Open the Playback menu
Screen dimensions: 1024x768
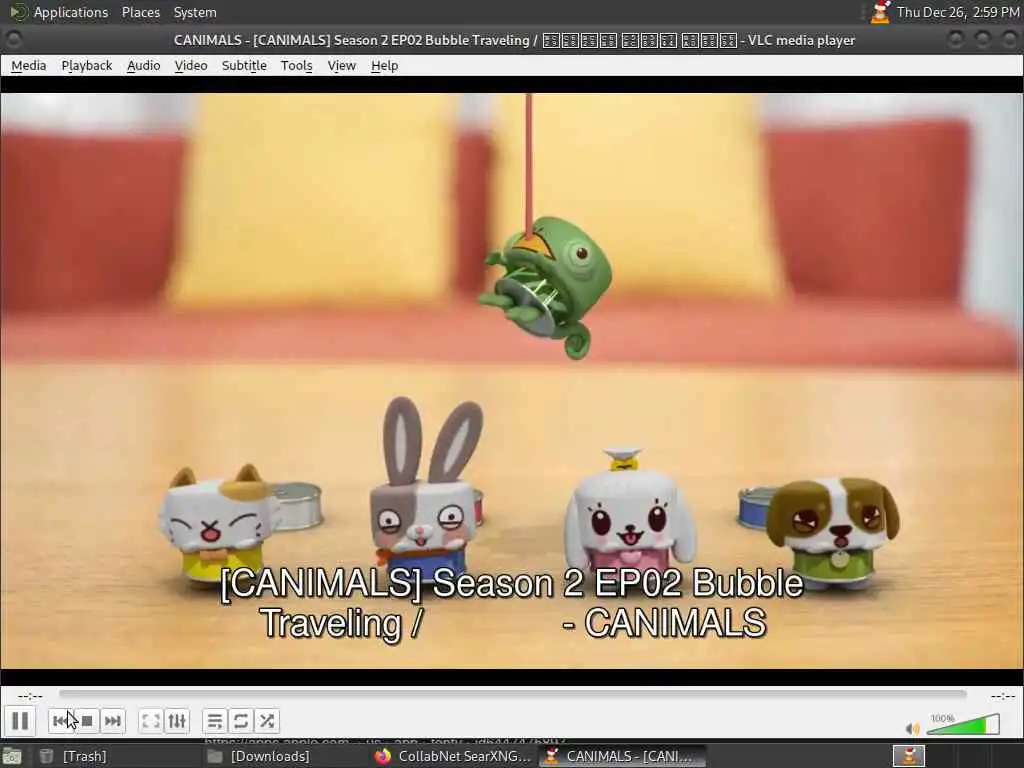point(87,65)
